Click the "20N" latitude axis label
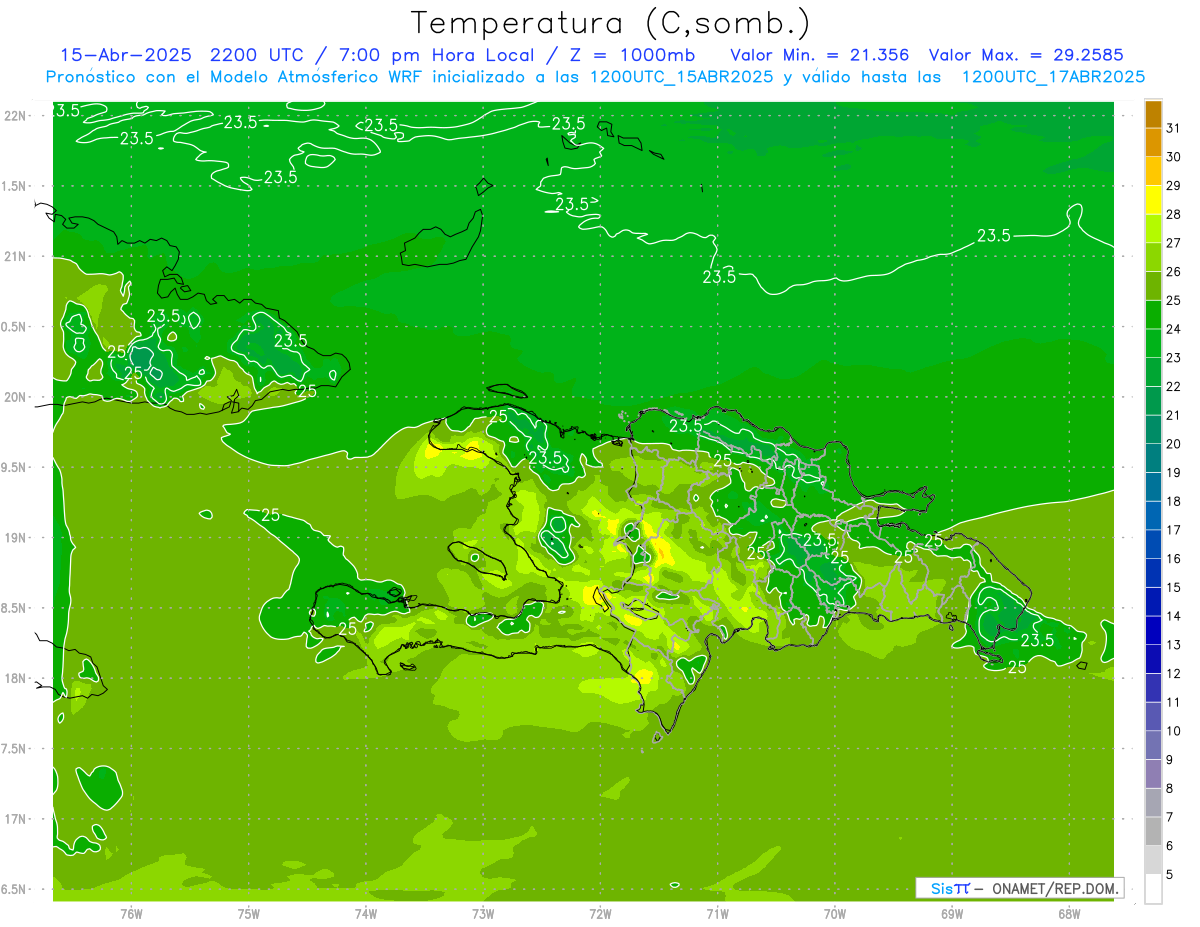 [x=16, y=397]
